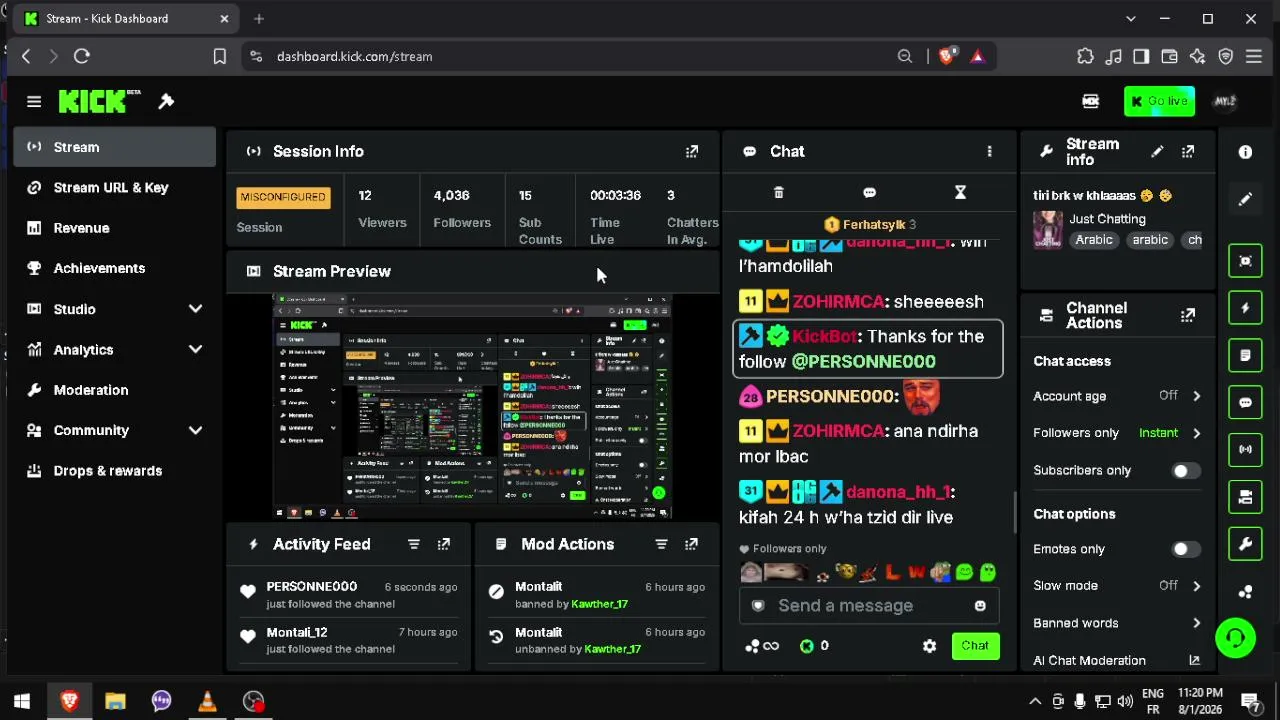Open Stream URL & Key page
This screenshot has width=1280, height=720.
(115, 188)
